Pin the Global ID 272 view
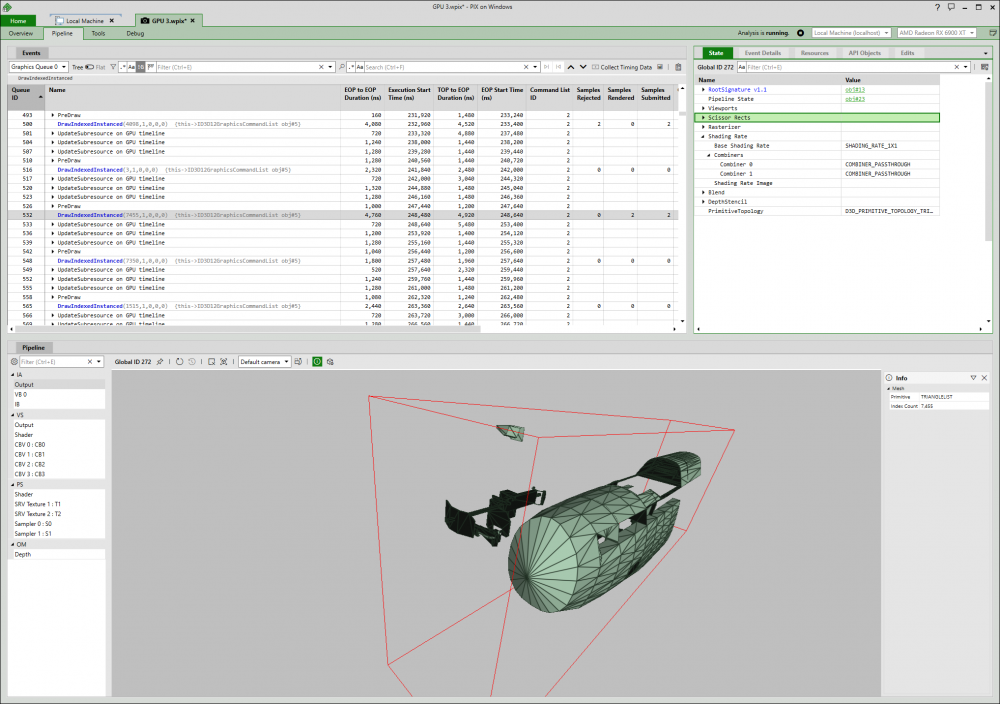 pyautogui.click(x=159, y=361)
